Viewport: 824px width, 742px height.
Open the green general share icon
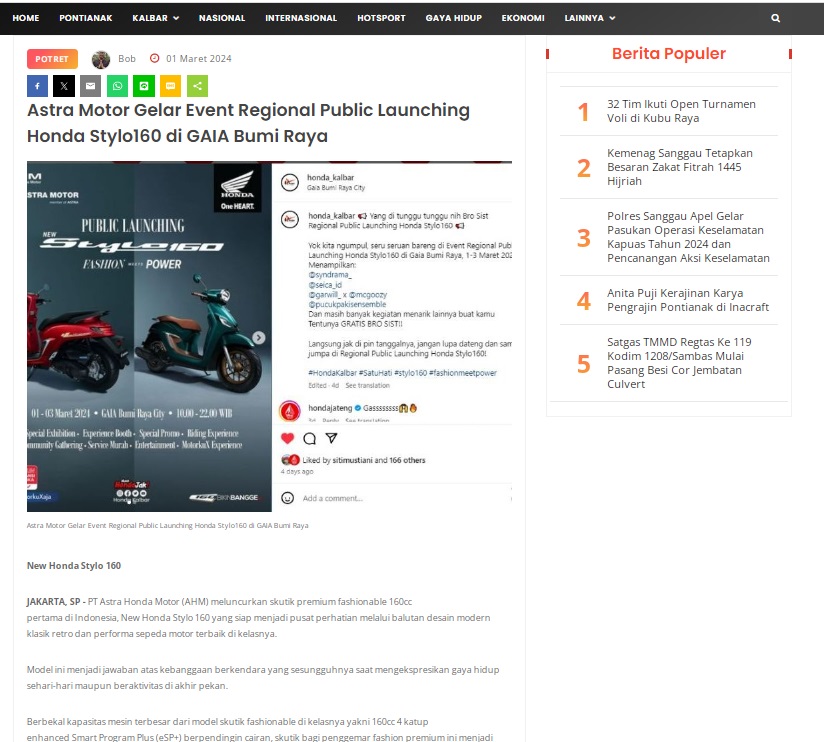(x=197, y=86)
